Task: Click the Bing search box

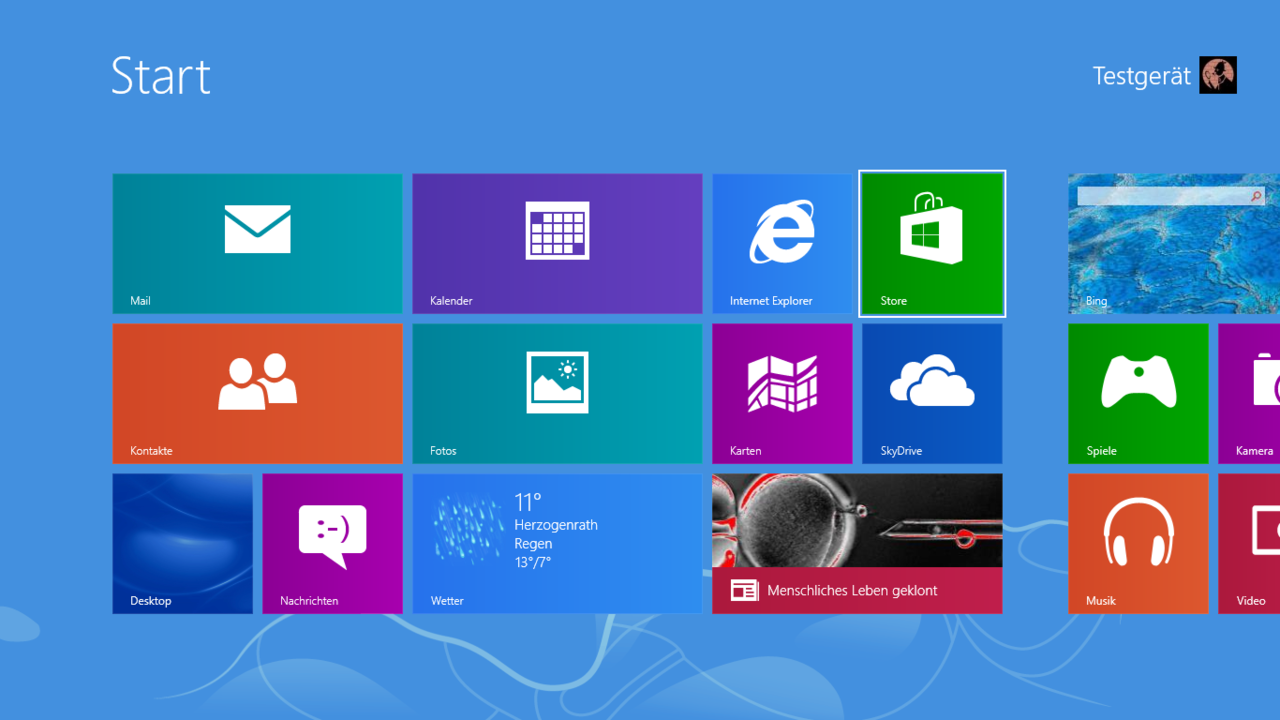Action: 1160,197
